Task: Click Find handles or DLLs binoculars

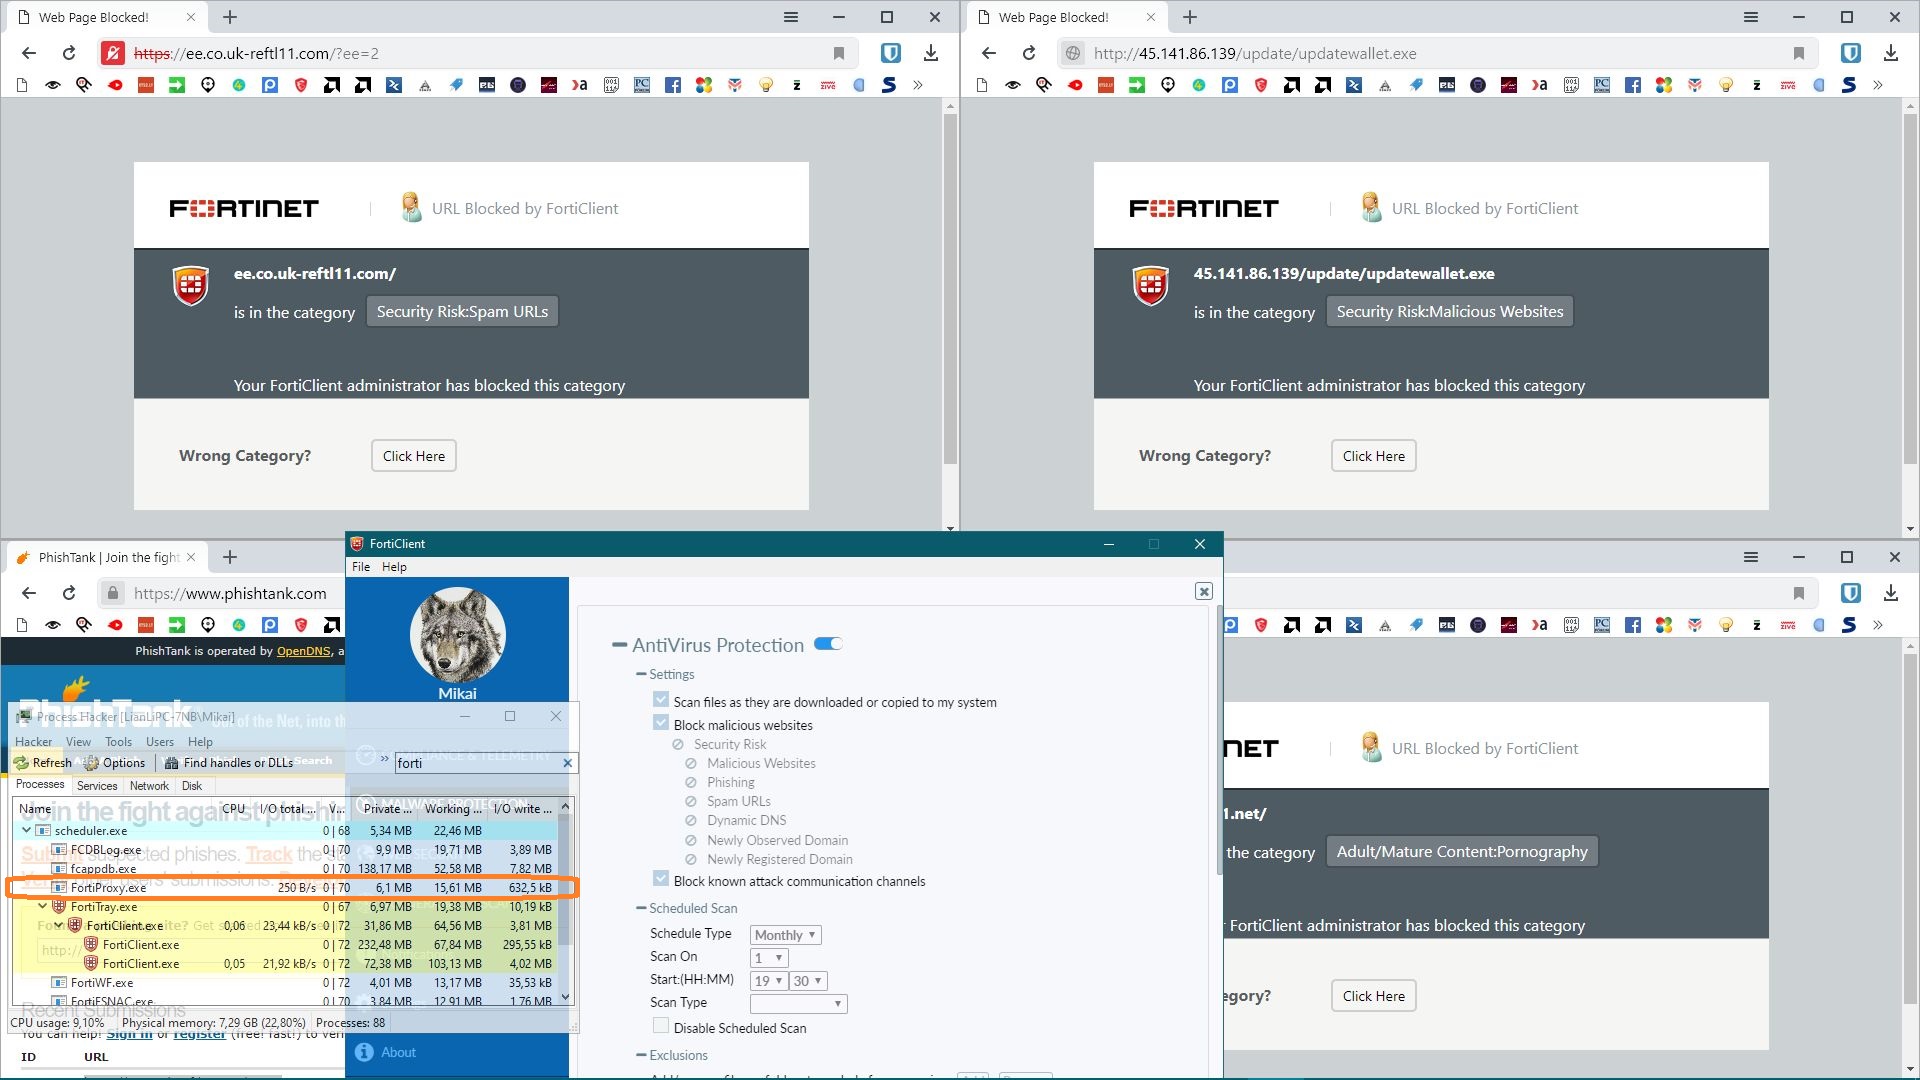Action: click(x=172, y=763)
